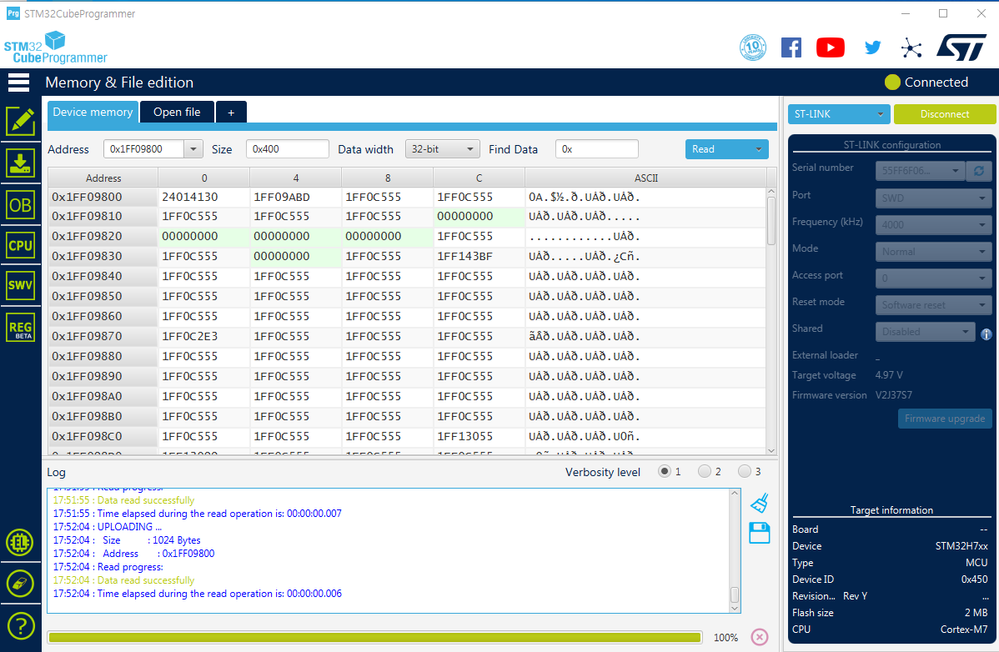Viewport: 999px width, 652px height.
Task: Select cell 24014130 in row 0x1FF09800
Action: [204, 197]
